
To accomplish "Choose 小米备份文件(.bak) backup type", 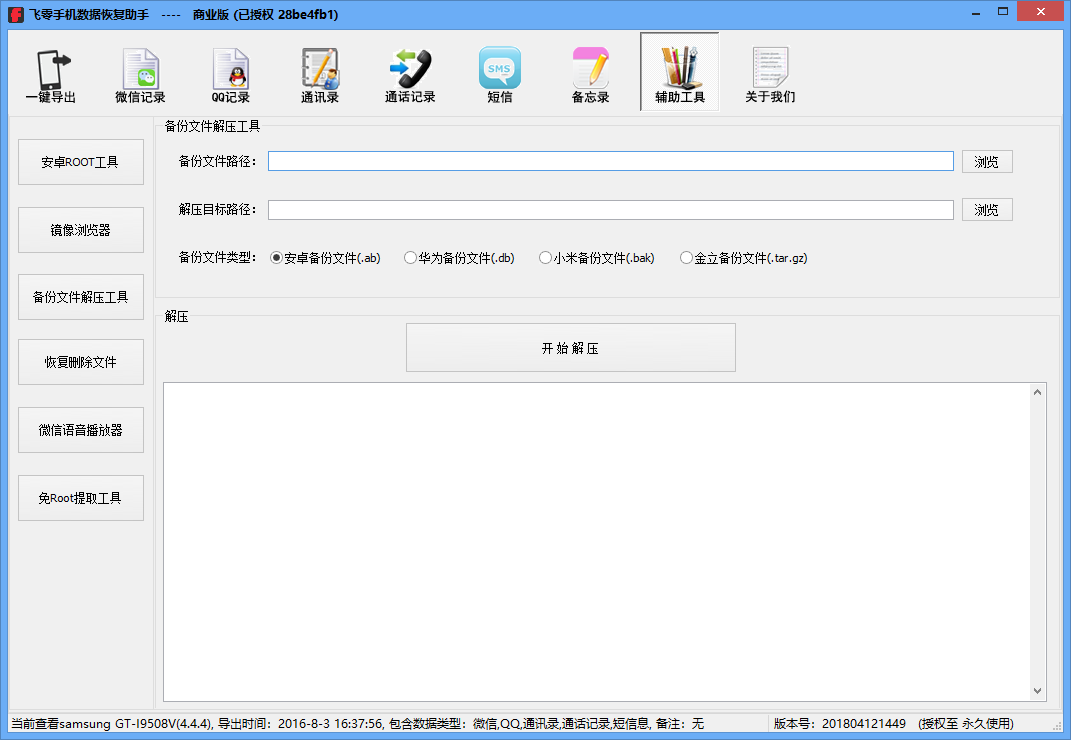I will (545, 257).
